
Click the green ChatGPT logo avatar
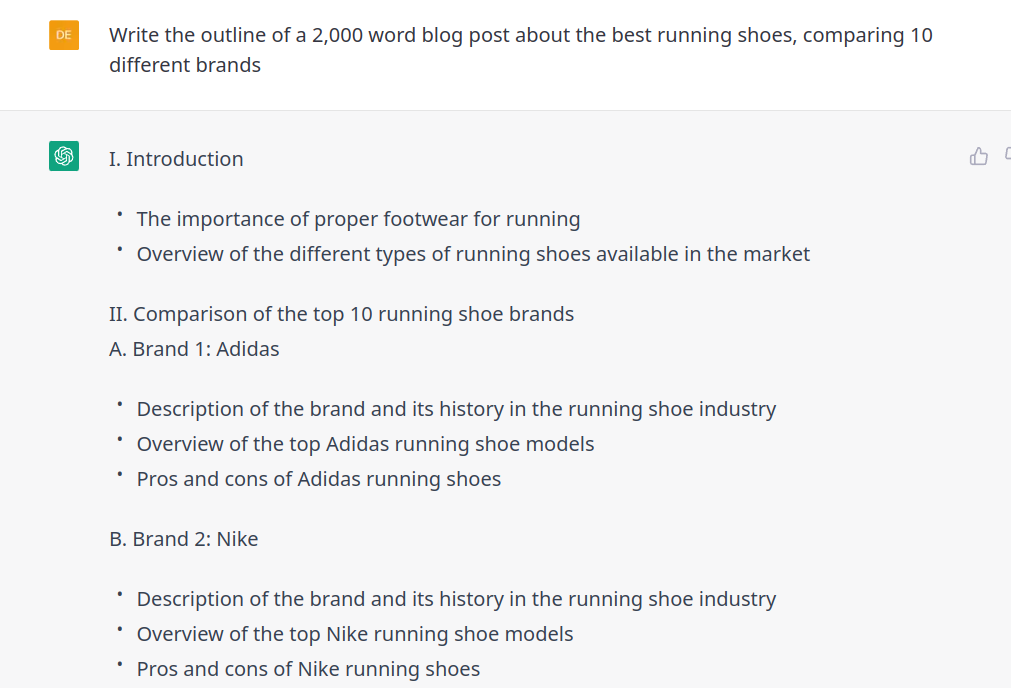[64, 156]
